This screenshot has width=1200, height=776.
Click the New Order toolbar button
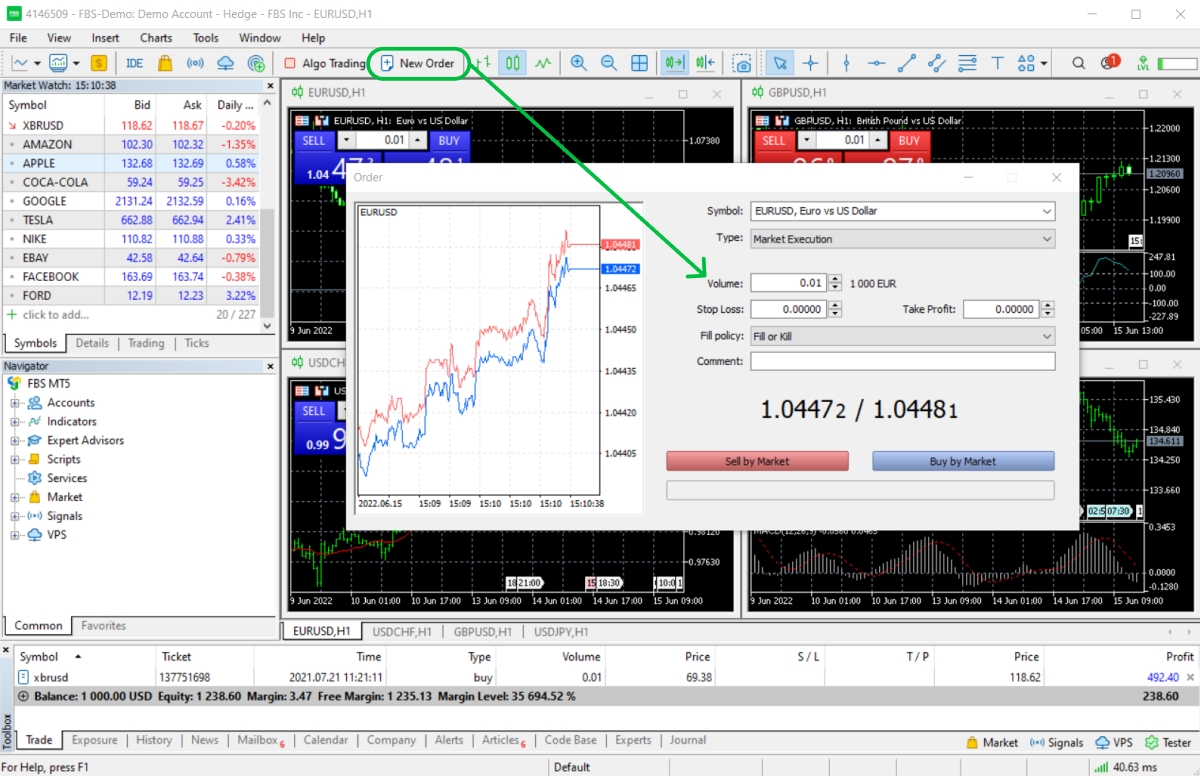coord(417,63)
